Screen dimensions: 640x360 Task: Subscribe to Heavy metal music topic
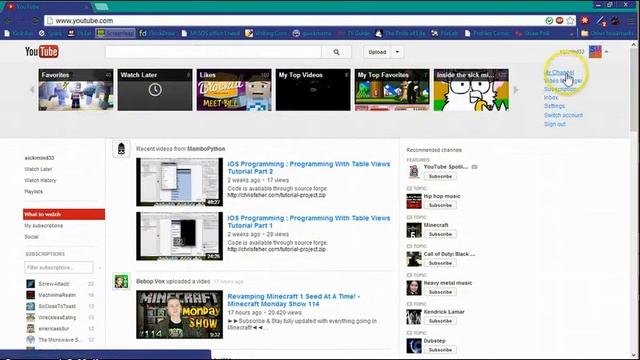coord(440,292)
